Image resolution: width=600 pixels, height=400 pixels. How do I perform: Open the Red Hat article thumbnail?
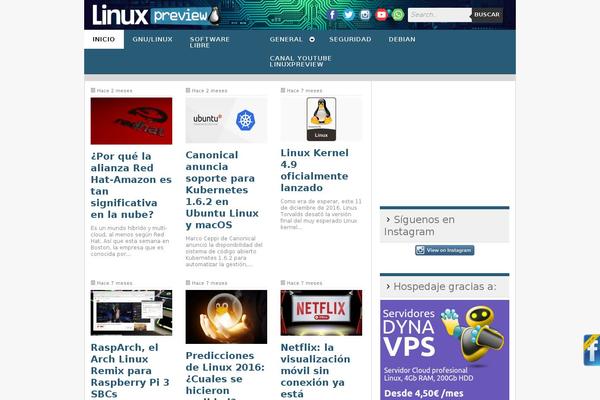[131, 121]
